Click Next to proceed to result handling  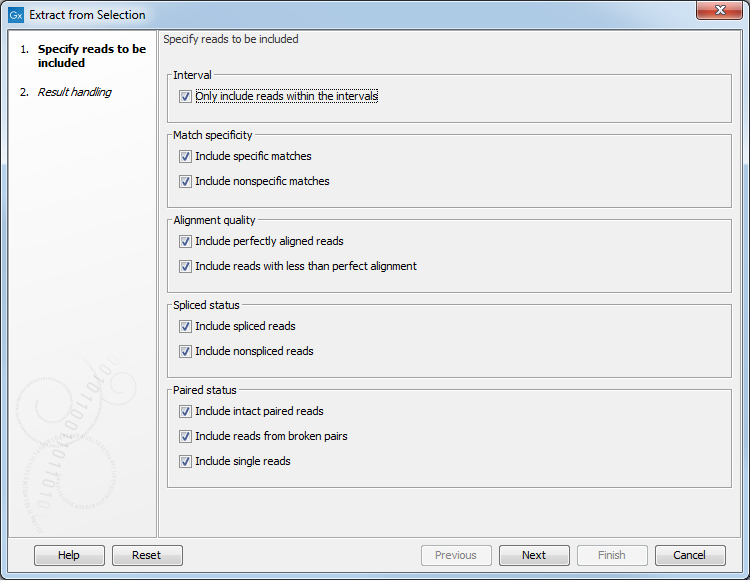point(534,555)
